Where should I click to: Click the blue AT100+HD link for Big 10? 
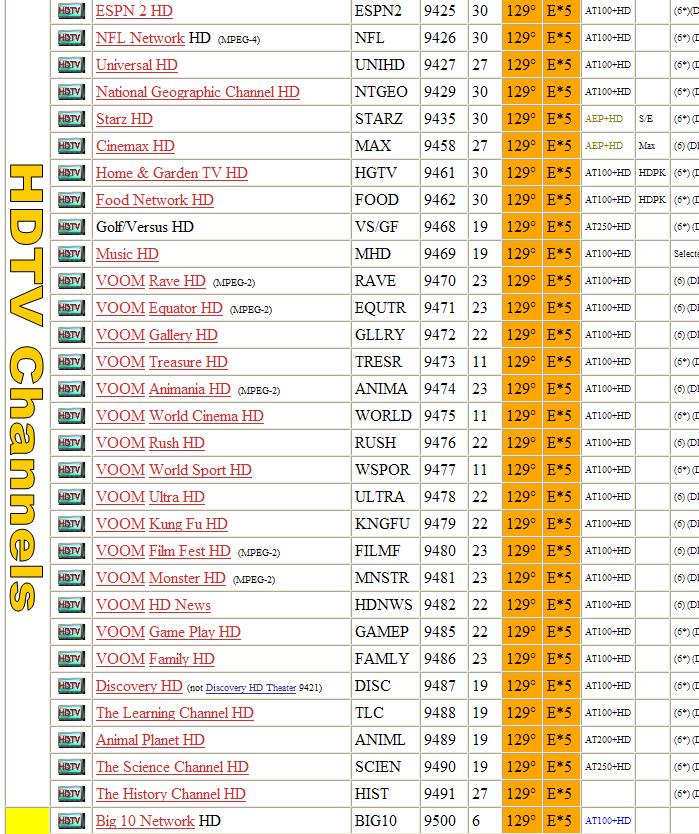[607, 821]
